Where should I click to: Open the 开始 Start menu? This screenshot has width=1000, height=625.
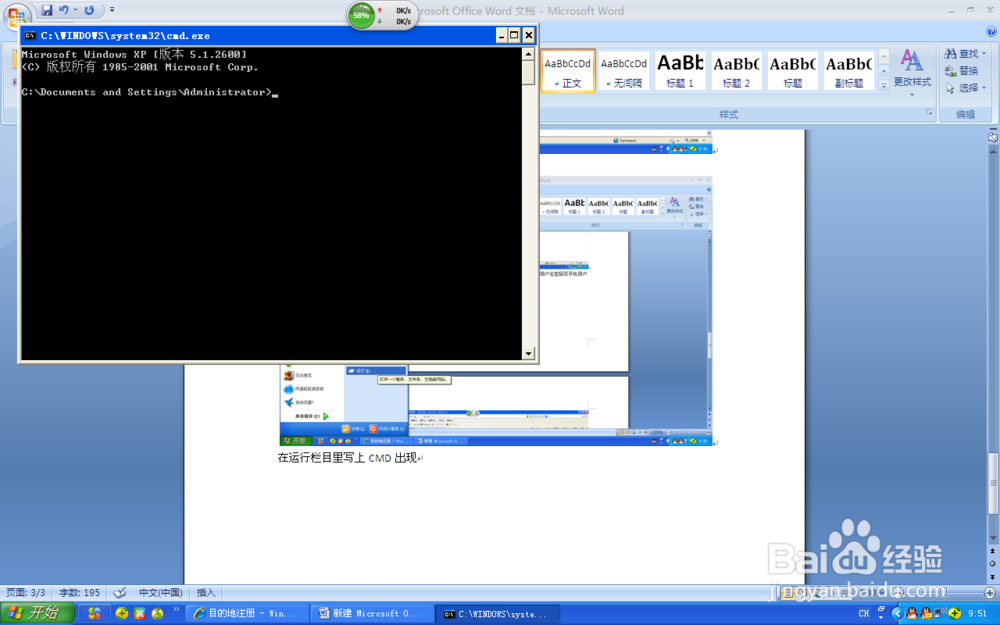point(37,613)
